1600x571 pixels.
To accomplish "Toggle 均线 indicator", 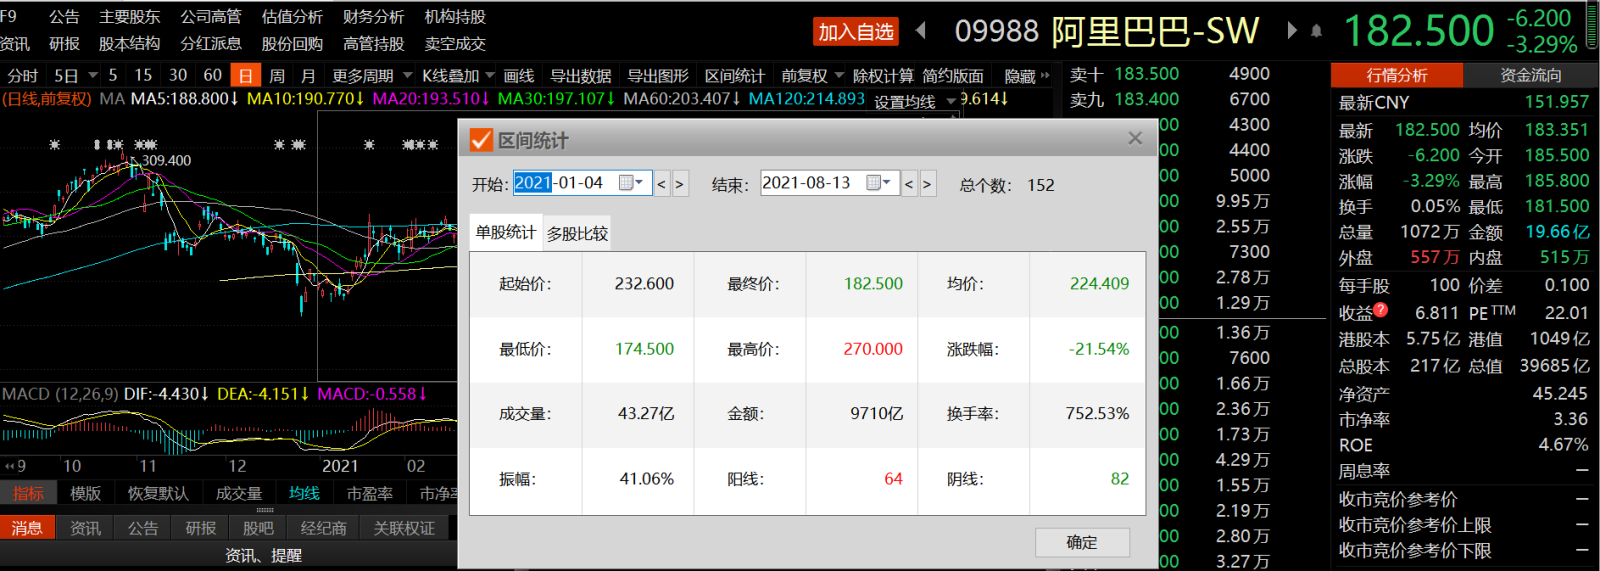I will point(304,493).
